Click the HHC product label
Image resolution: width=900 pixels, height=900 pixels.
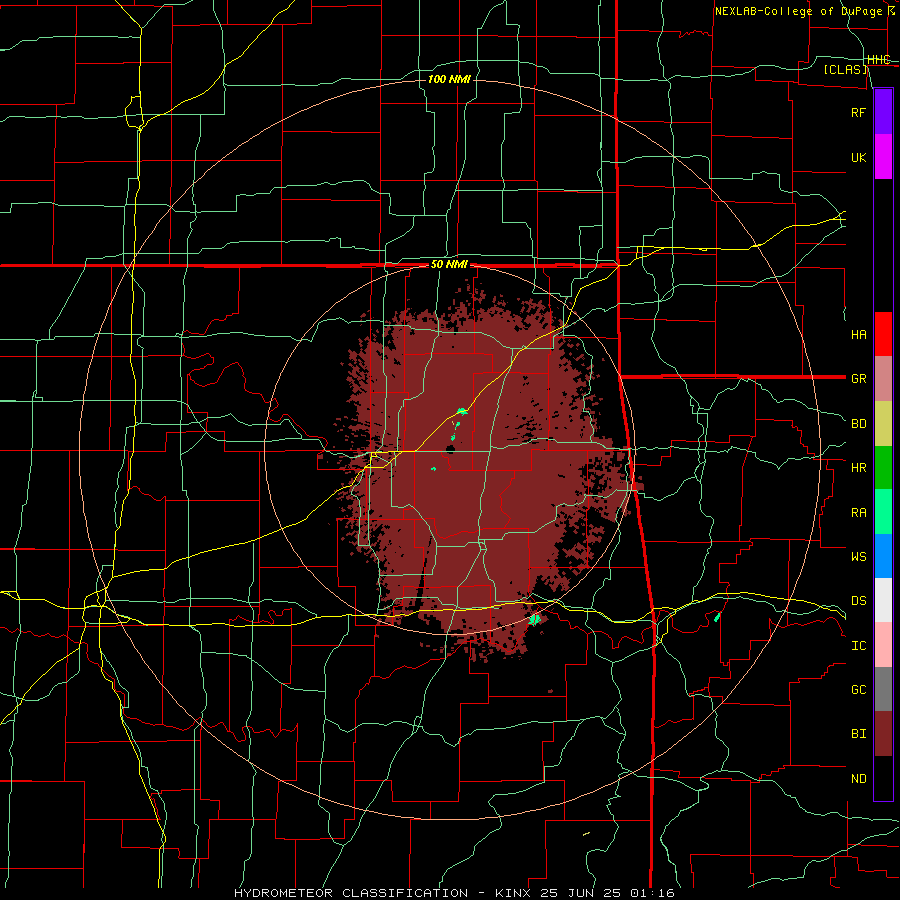tap(878, 60)
